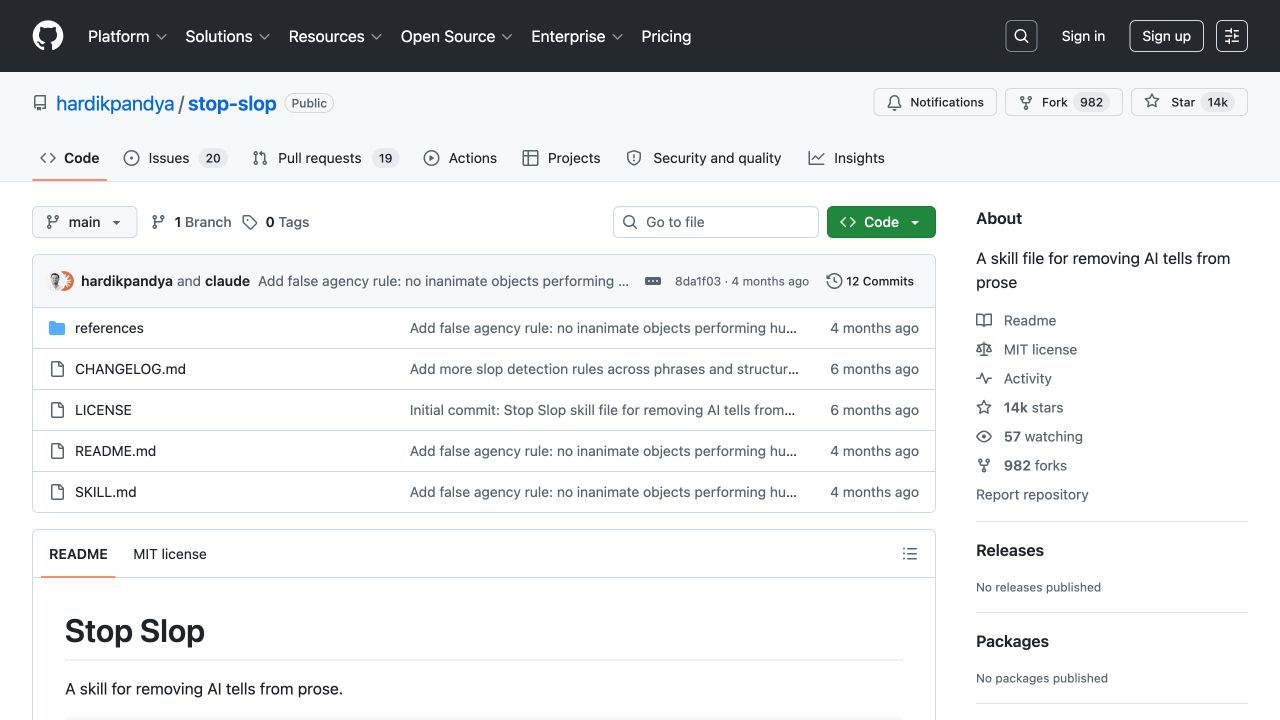Switch to the Issues tab
The height and width of the screenshot is (720, 1280).
[x=175, y=158]
